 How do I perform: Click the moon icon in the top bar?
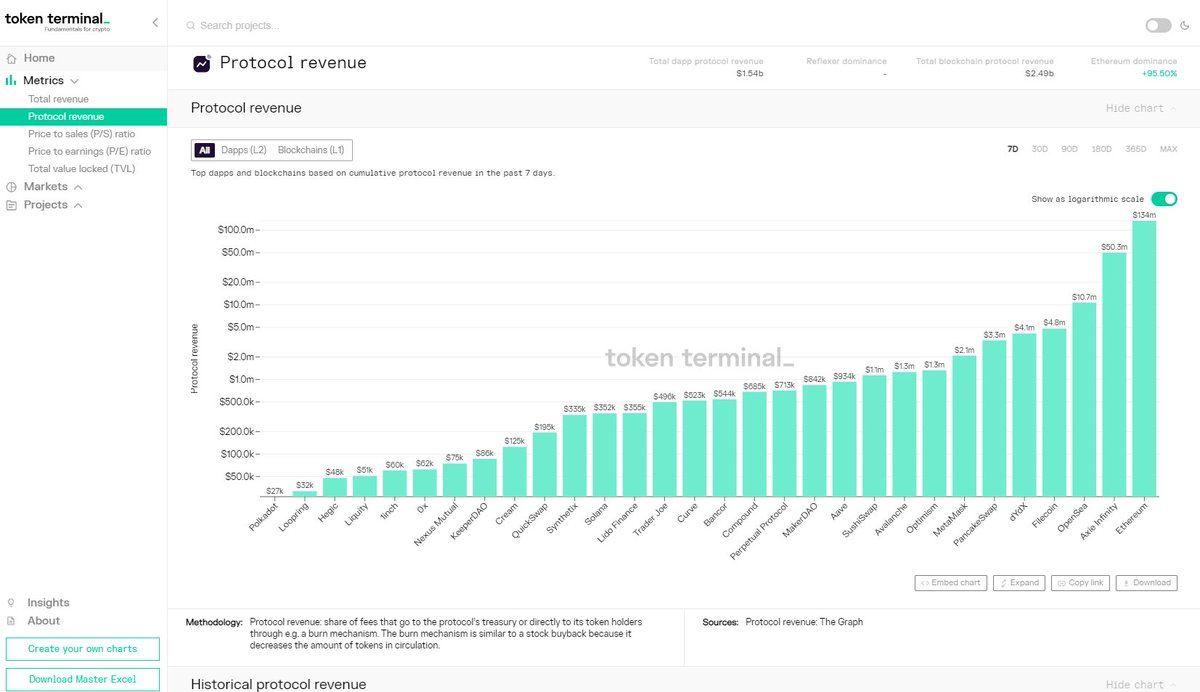click(1185, 25)
